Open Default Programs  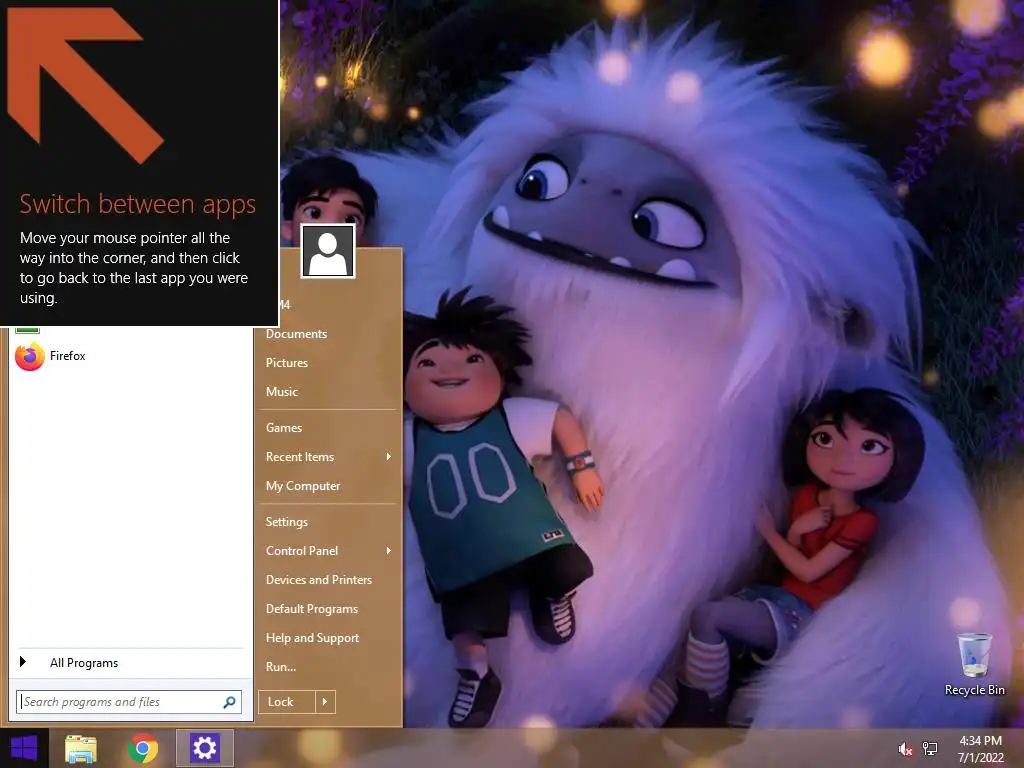coord(312,609)
